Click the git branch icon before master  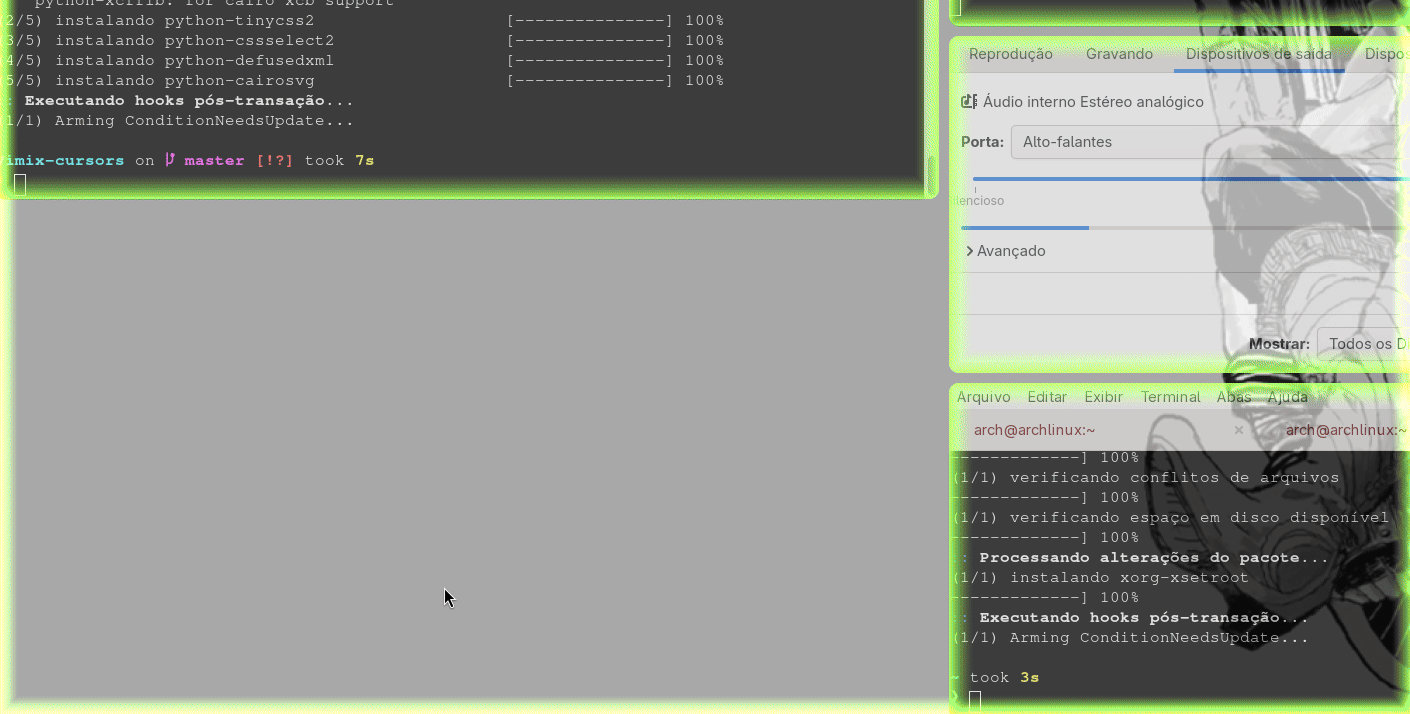click(x=170, y=160)
